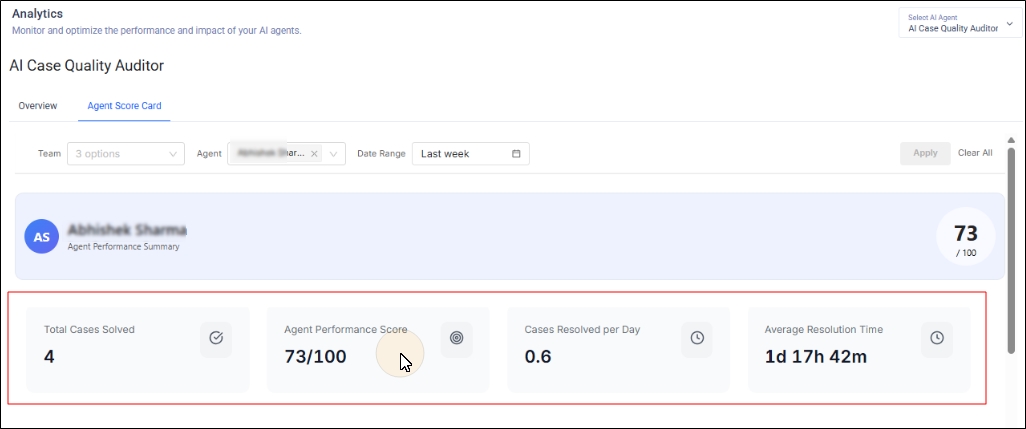
Task: Select the Average Resolution Time card value
Action: tap(816, 356)
